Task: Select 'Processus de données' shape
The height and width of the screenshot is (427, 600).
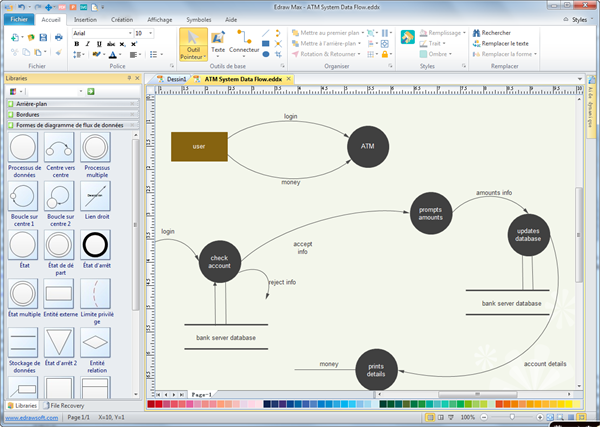Action: coord(24,148)
